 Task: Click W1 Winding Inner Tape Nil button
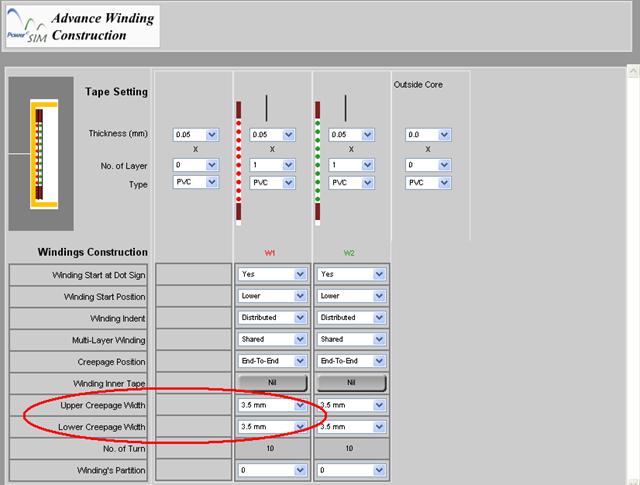pos(272,383)
